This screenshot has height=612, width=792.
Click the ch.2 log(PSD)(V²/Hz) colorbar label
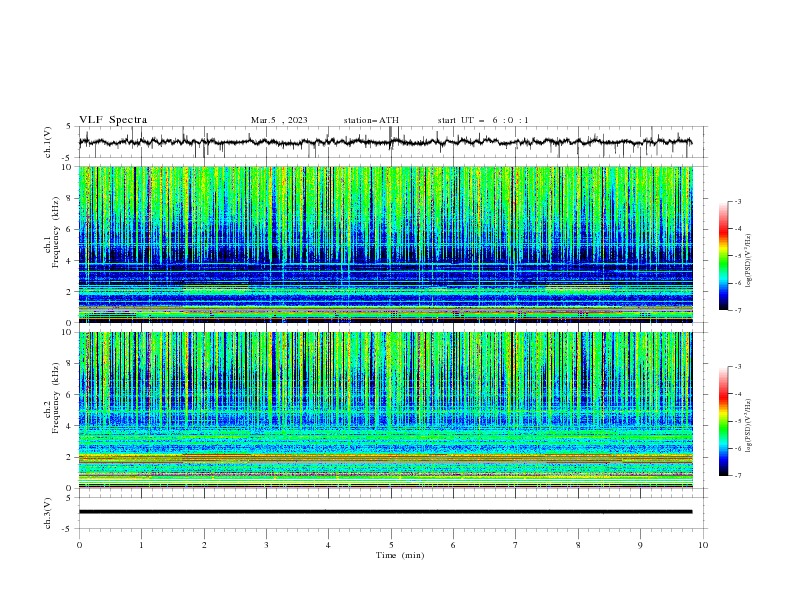tap(749, 426)
